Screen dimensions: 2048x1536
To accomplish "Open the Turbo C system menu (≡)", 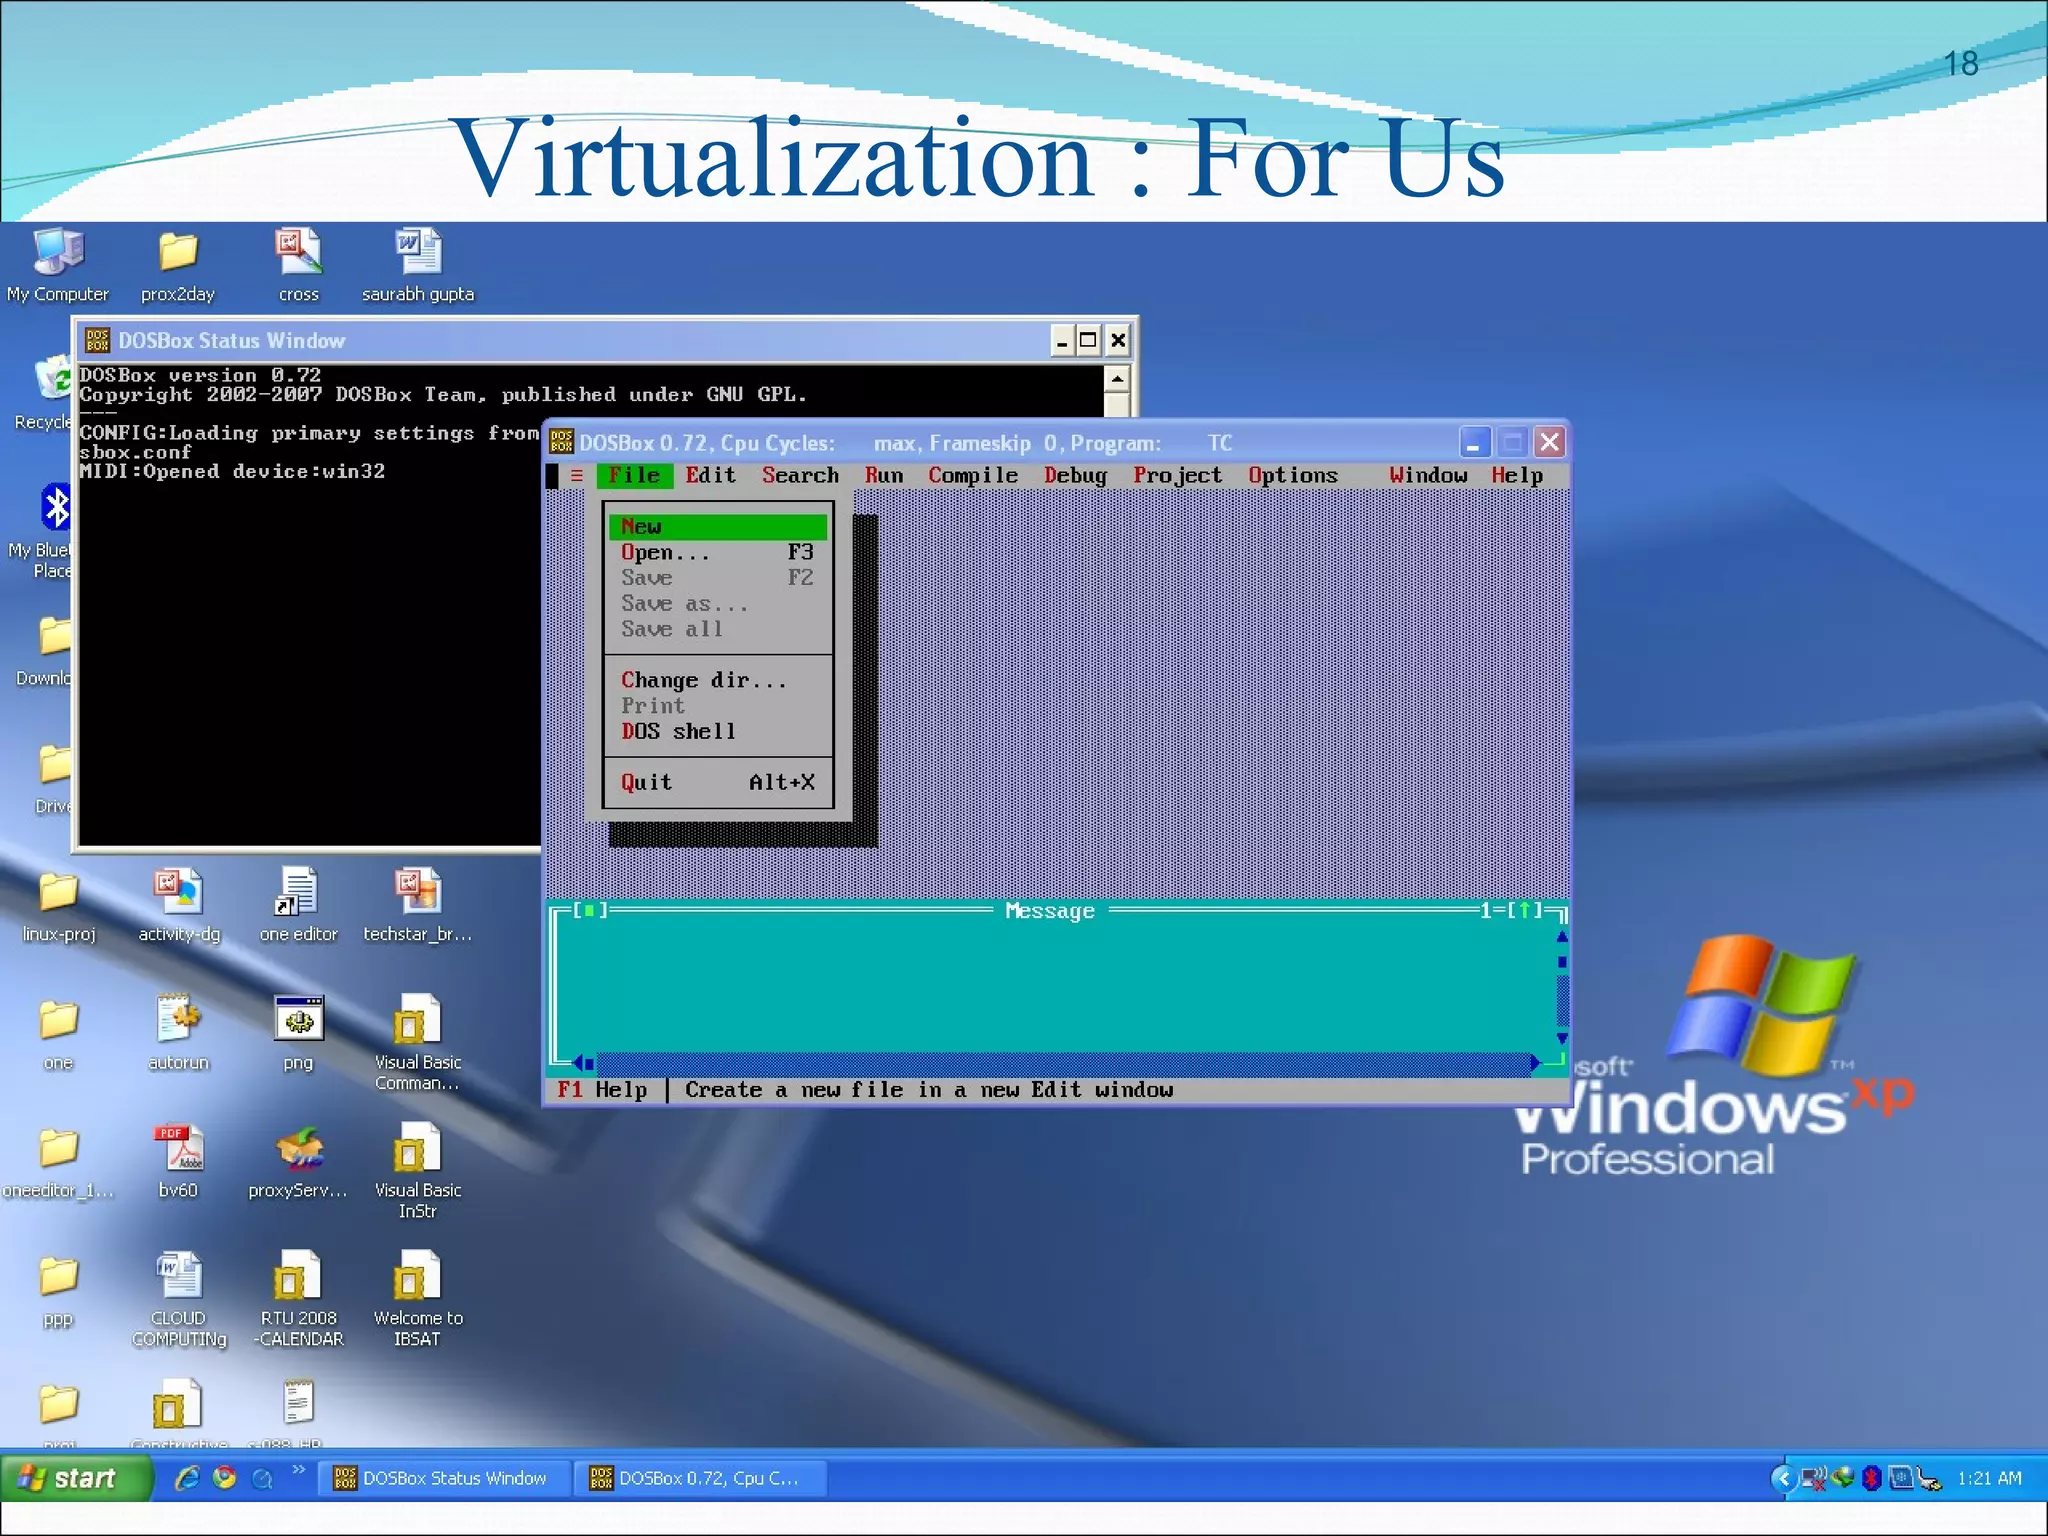I will 576,476.
